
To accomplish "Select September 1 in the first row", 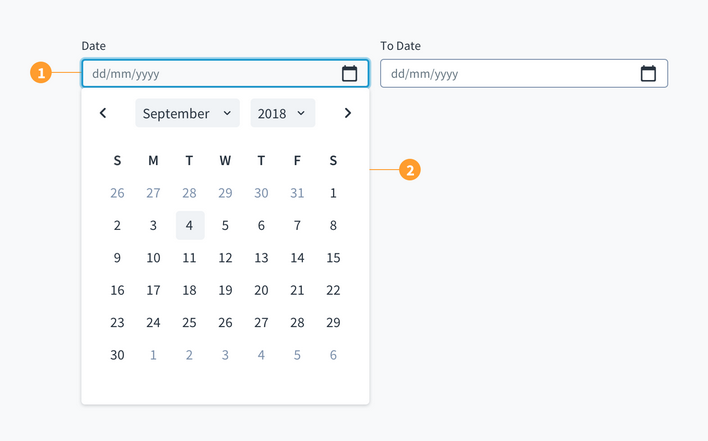I will tap(333, 193).
